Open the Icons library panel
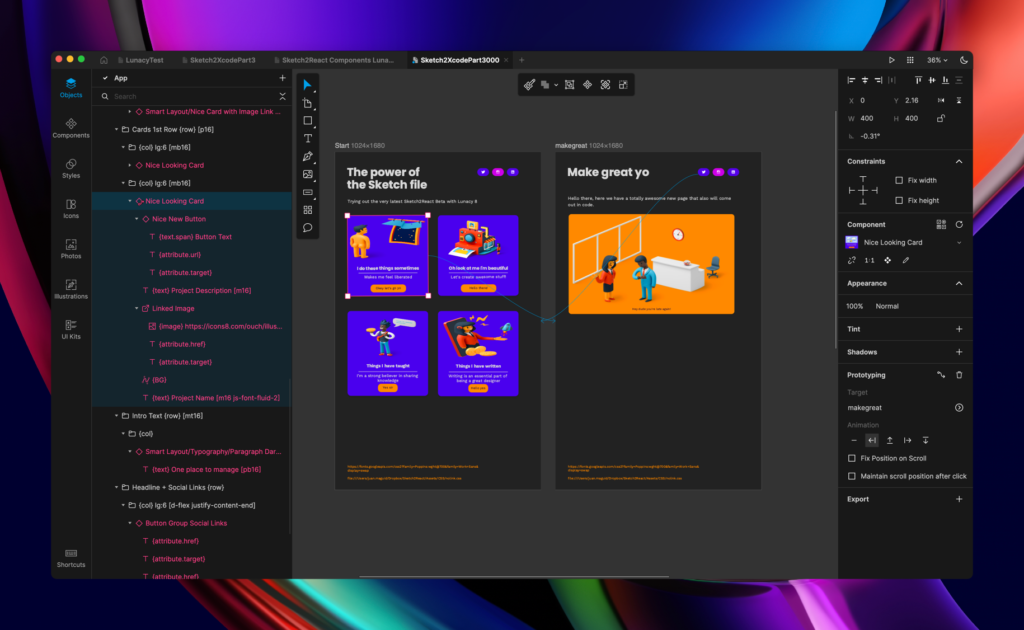The width and height of the screenshot is (1024, 630). point(71,209)
